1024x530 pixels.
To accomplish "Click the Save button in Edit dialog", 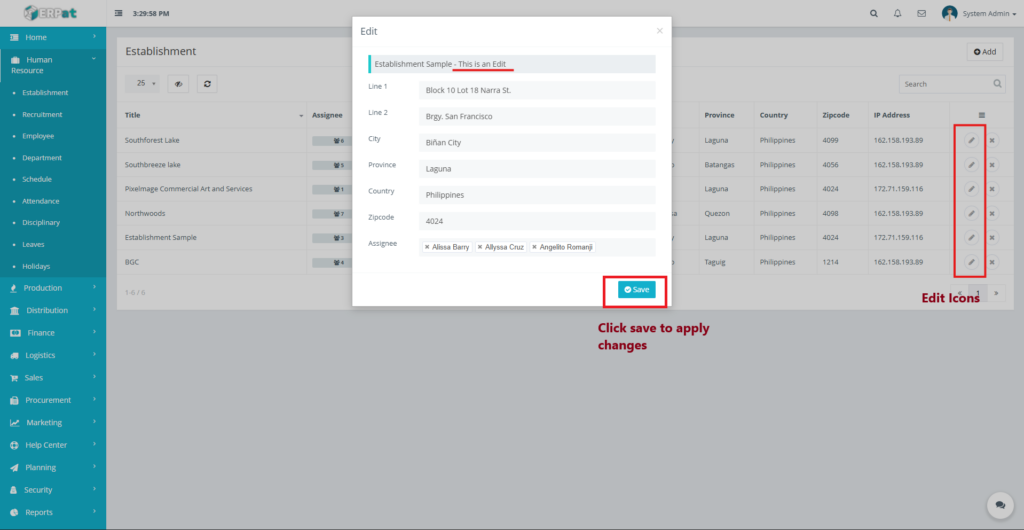I will (x=636, y=290).
